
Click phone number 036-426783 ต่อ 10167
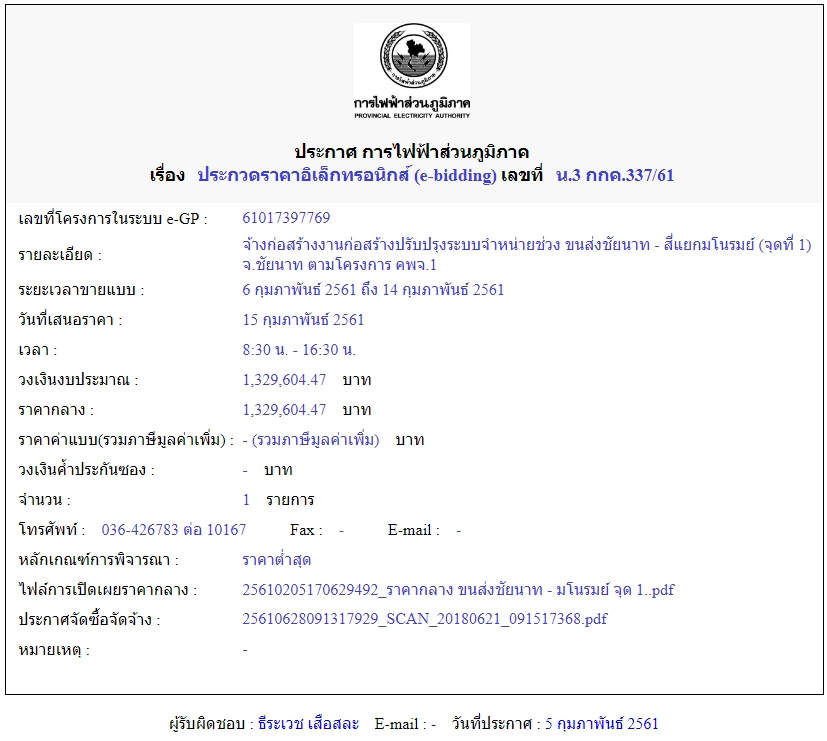click(174, 530)
